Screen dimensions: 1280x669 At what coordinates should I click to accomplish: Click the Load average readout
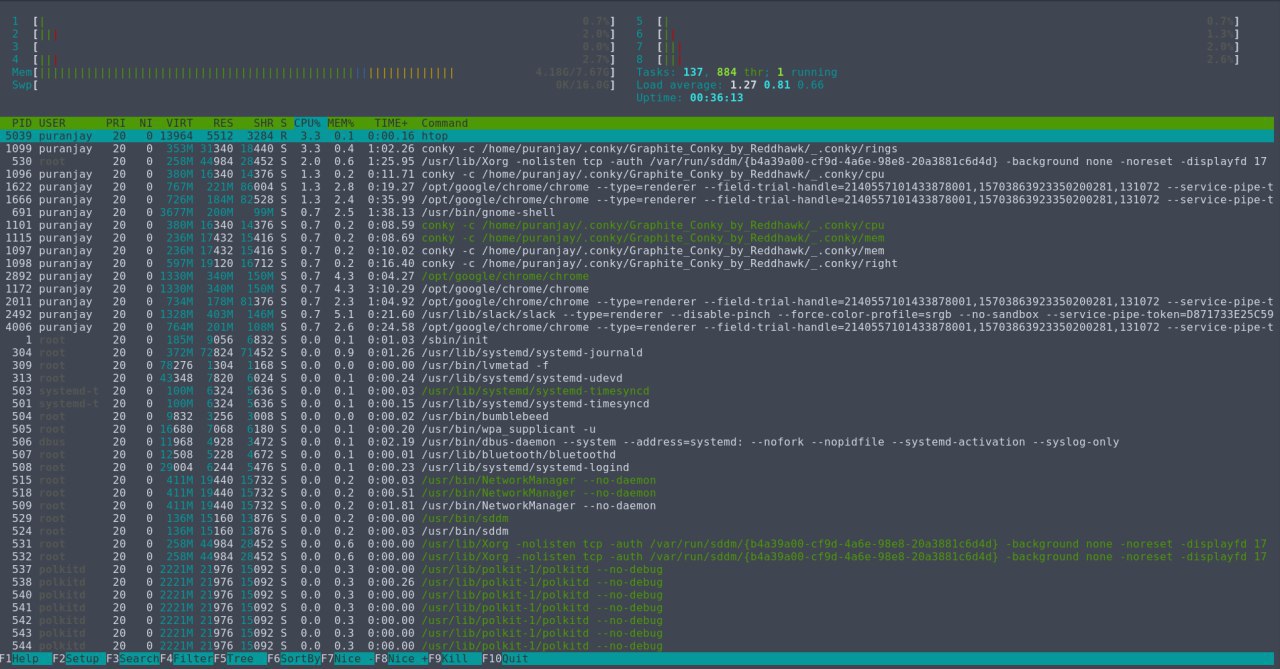(730, 86)
